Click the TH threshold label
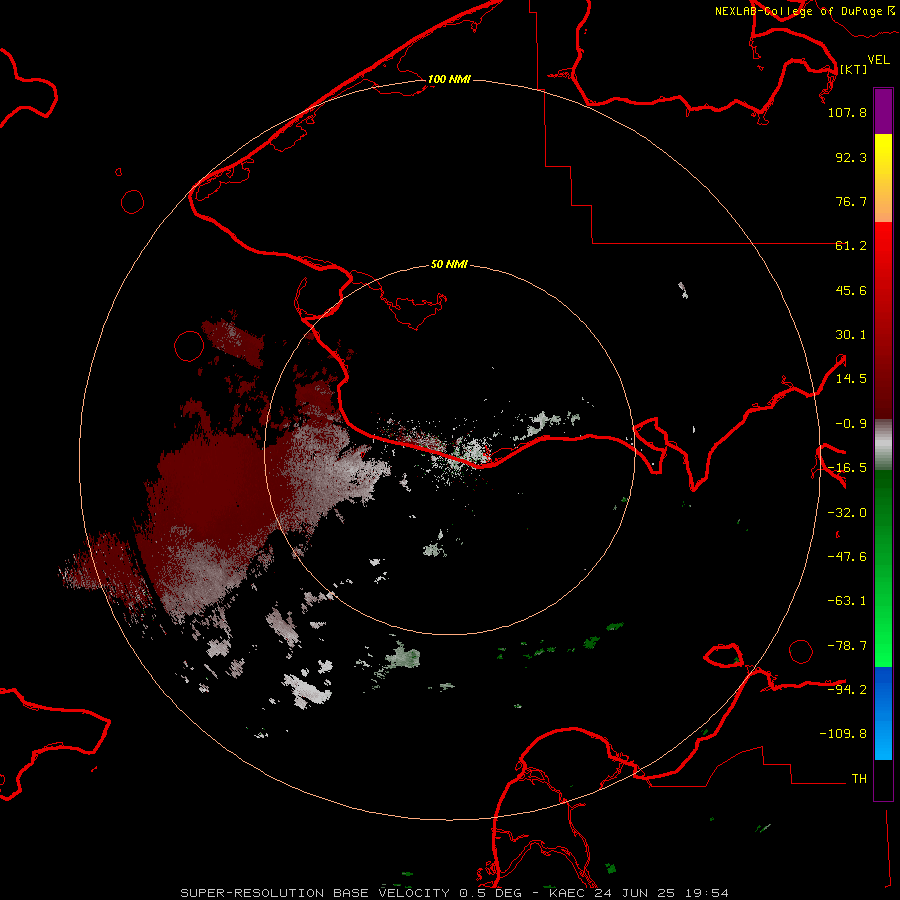Image resolution: width=900 pixels, height=900 pixels. 859,779
